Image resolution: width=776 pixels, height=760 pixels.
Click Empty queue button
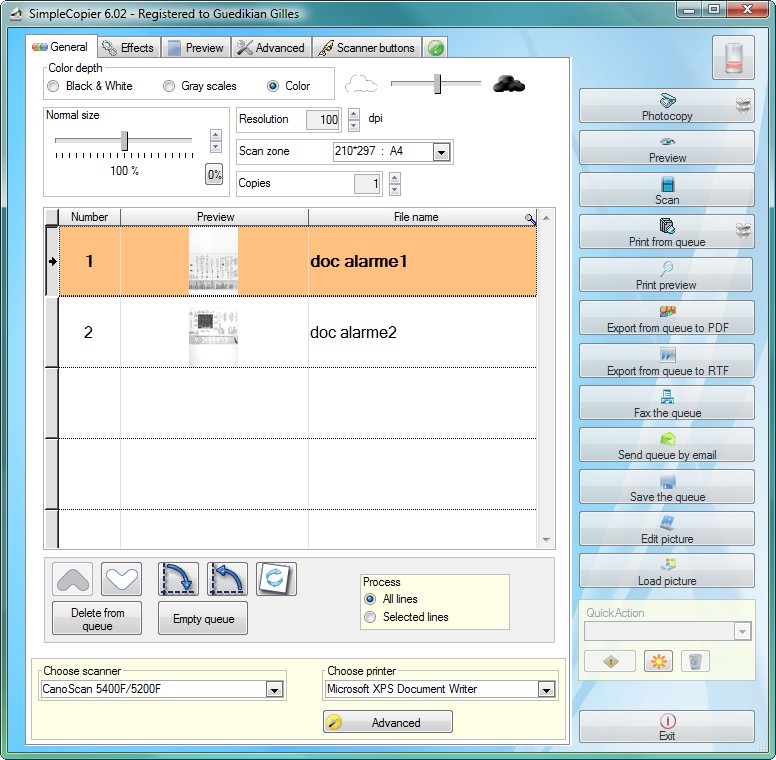(x=203, y=618)
